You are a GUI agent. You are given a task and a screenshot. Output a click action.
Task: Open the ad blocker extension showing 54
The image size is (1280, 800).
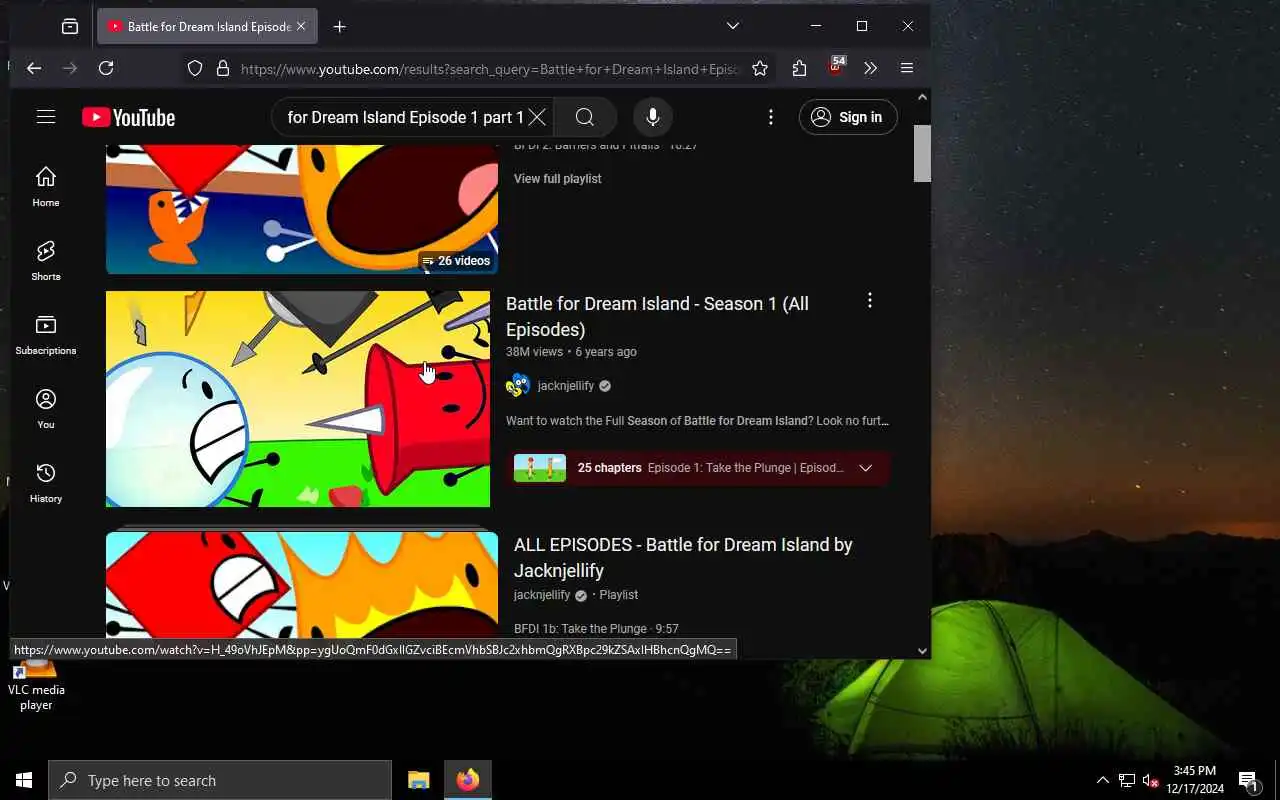coord(836,67)
